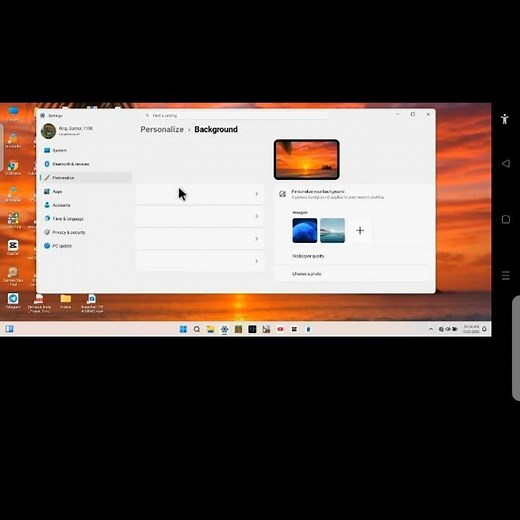Open the CapCut desktop shortcut
This screenshot has width=520, height=520.
[x=13, y=248]
